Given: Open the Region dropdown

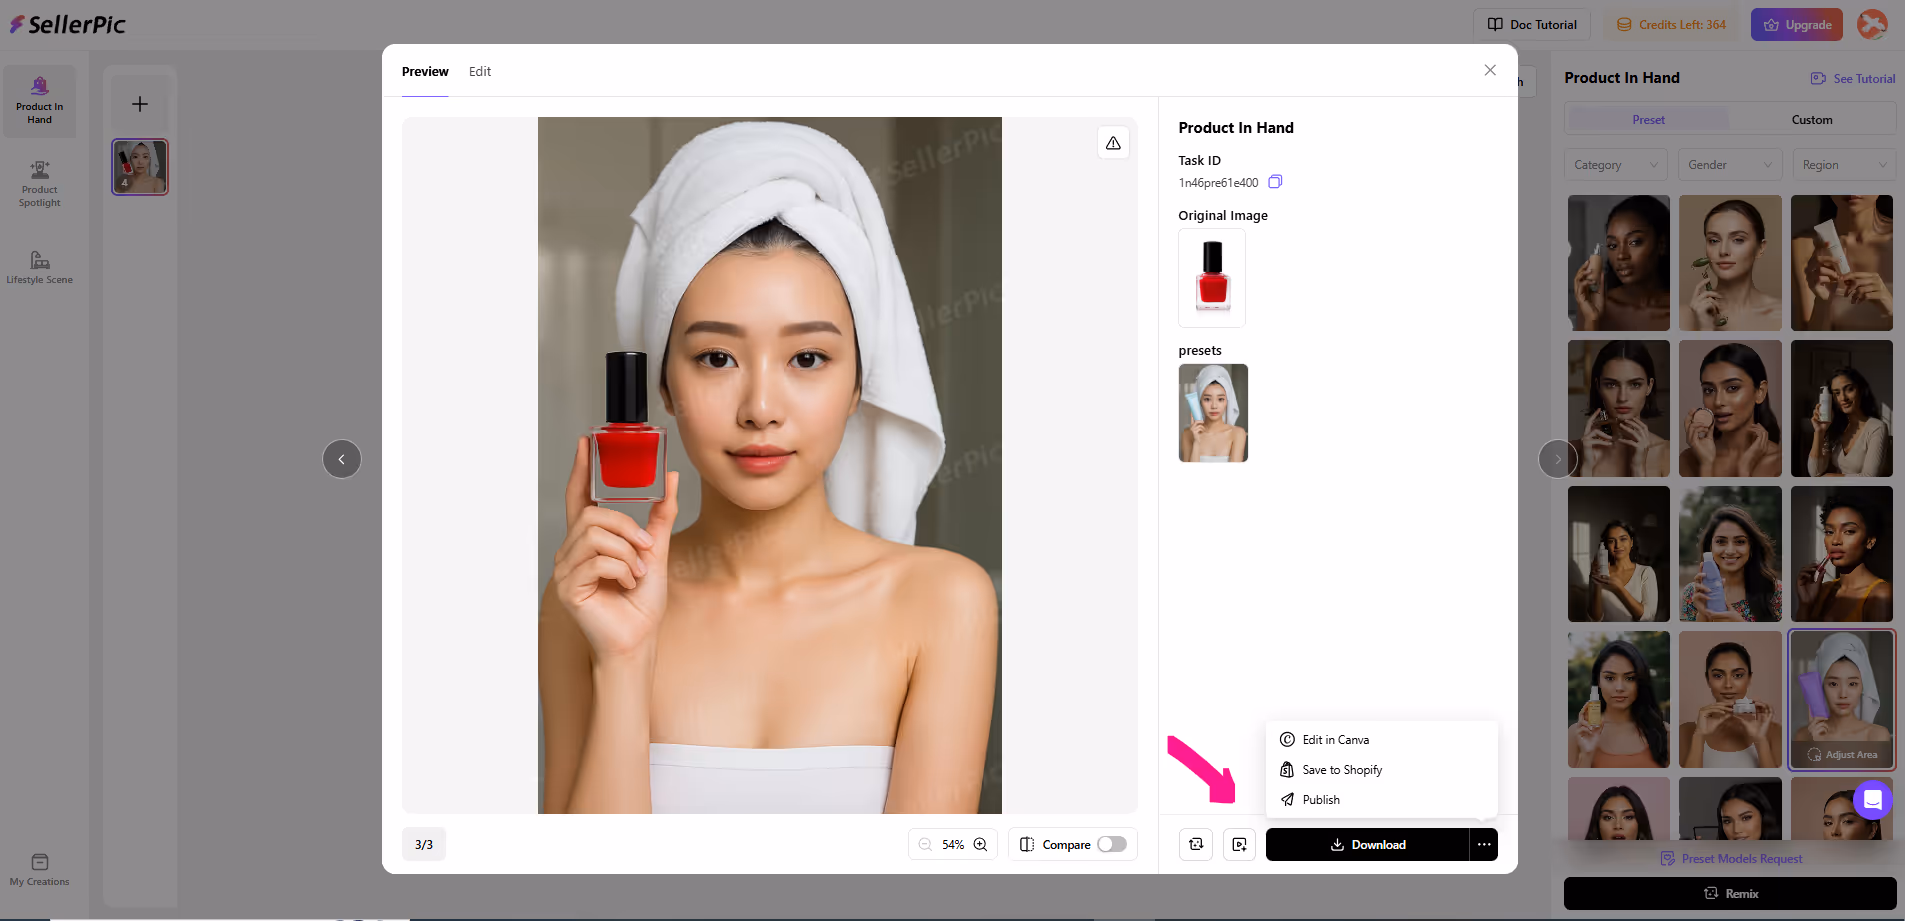Looking at the screenshot, I should click(1843, 165).
